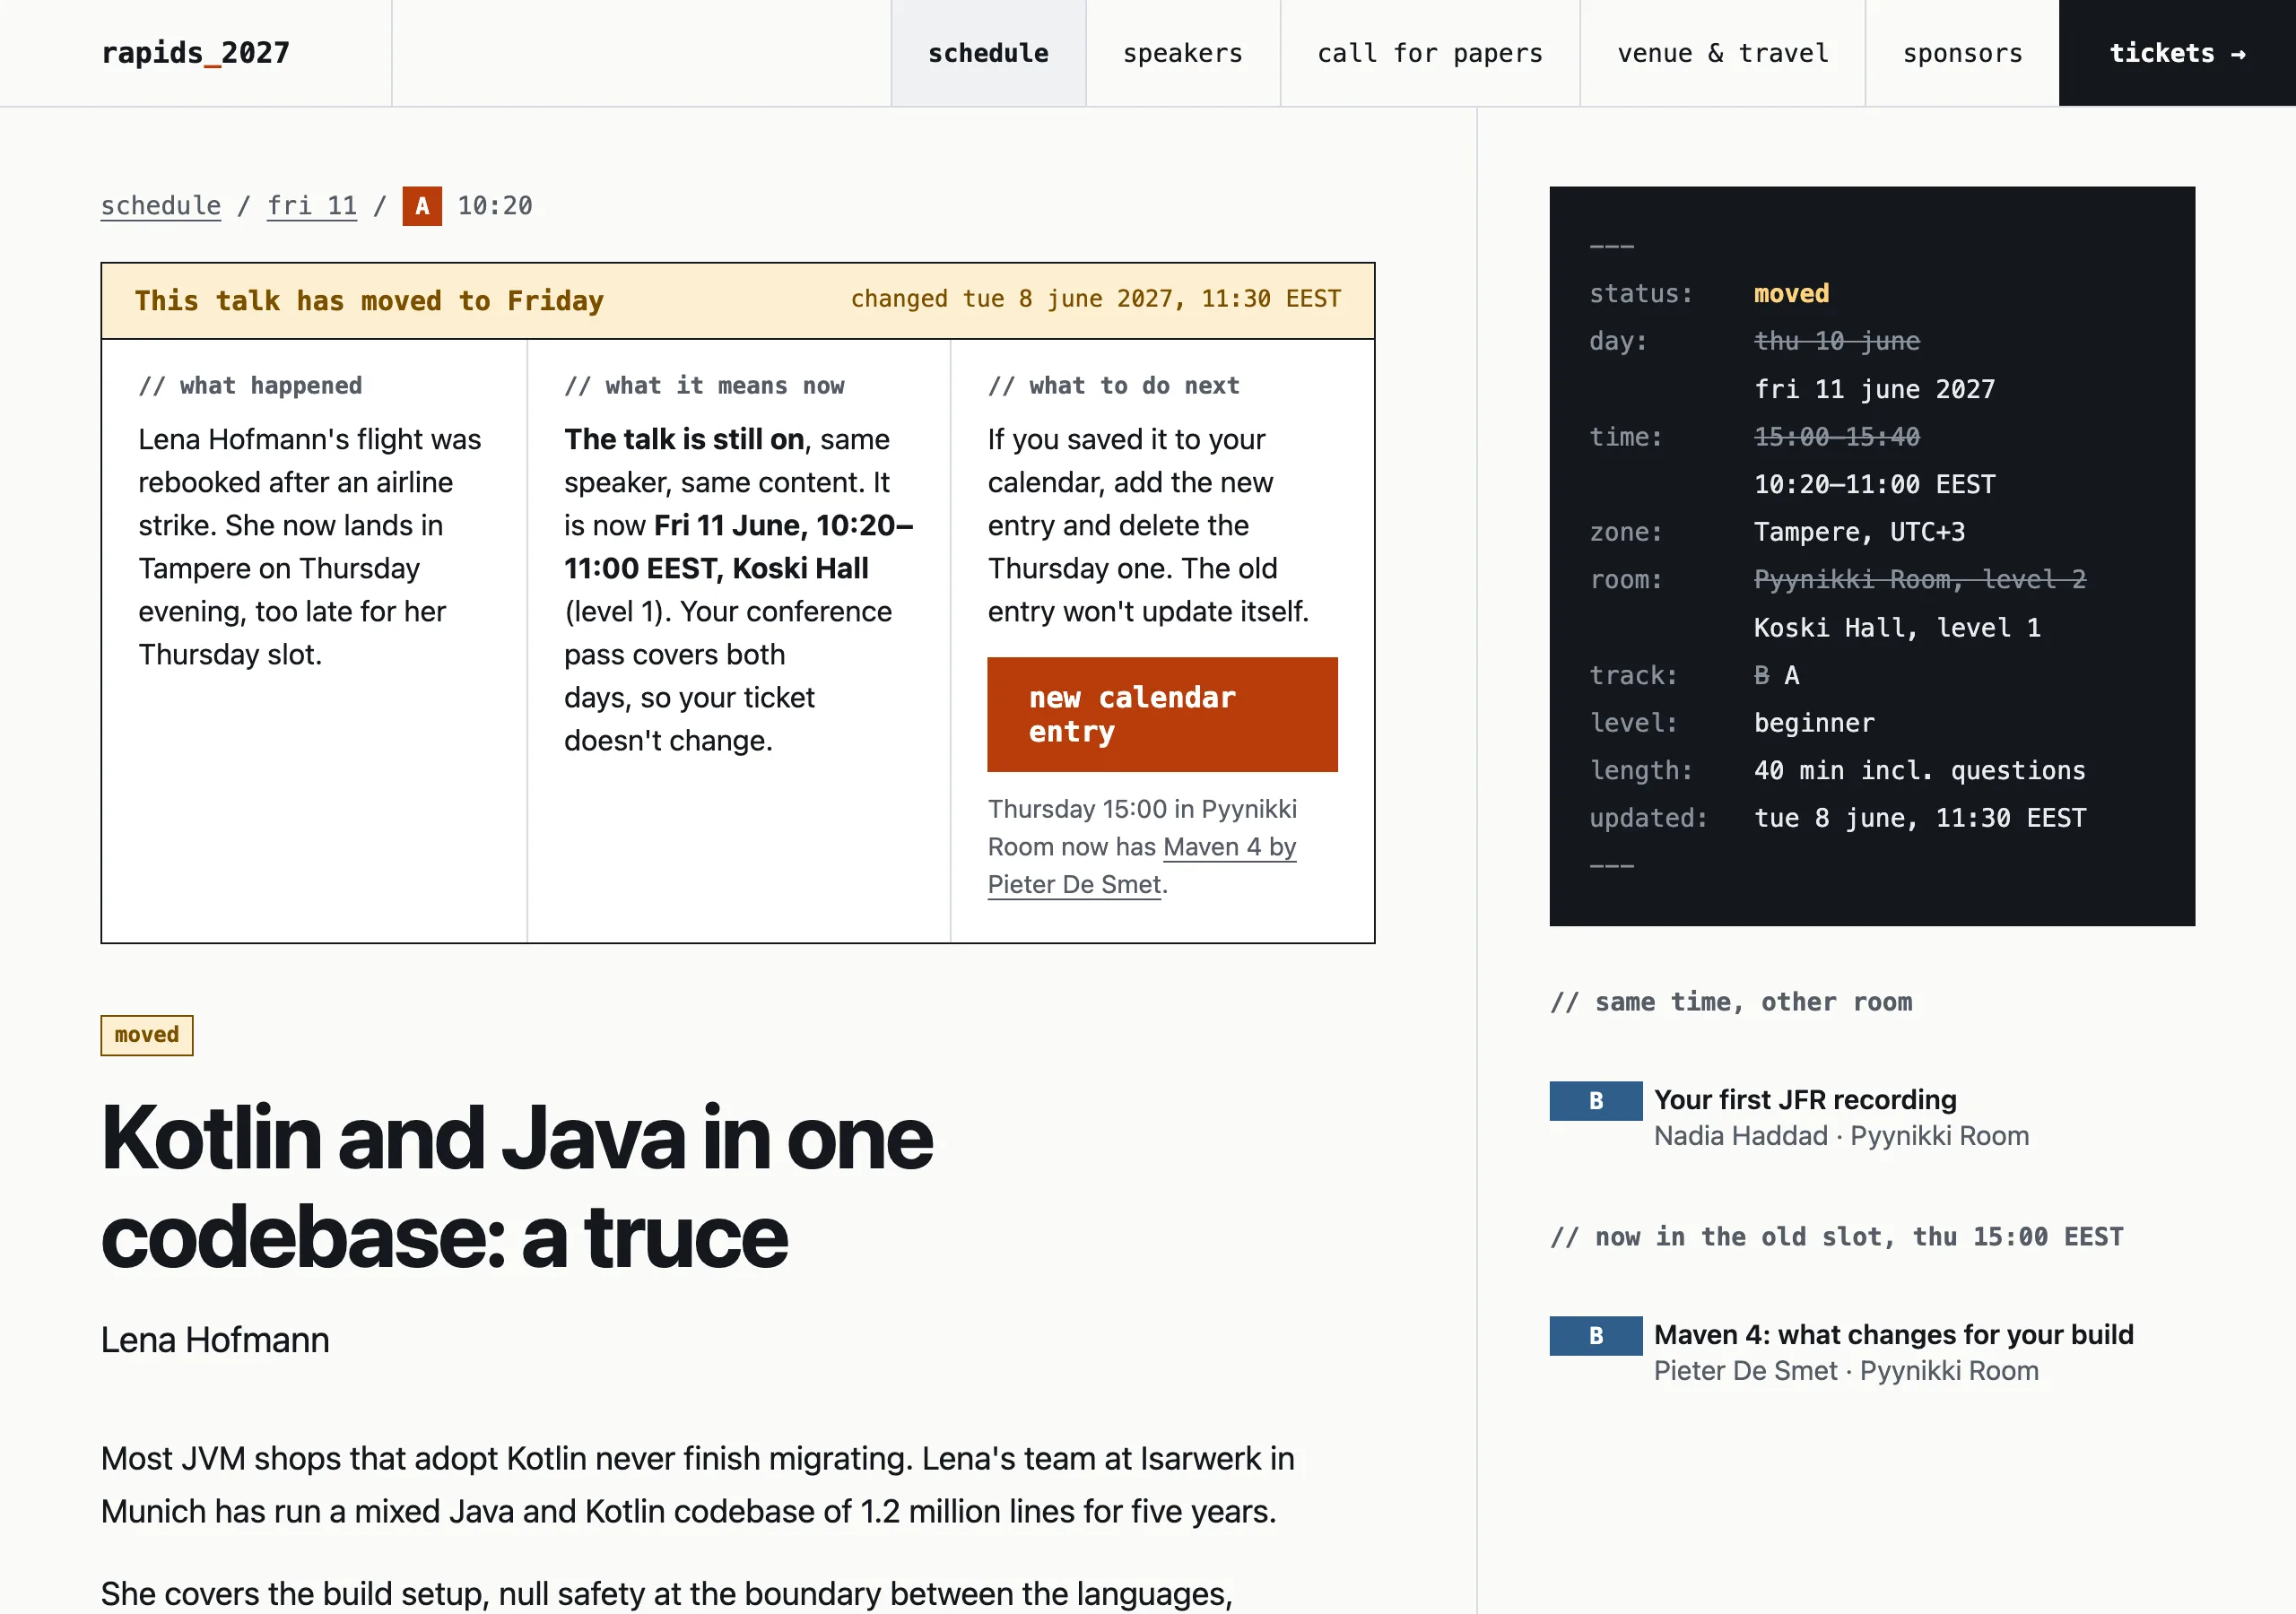The width and height of the screenshot is (2296, 1614).
Task: Open Your first JFR recording talk
Action: pos(1805,1099)
